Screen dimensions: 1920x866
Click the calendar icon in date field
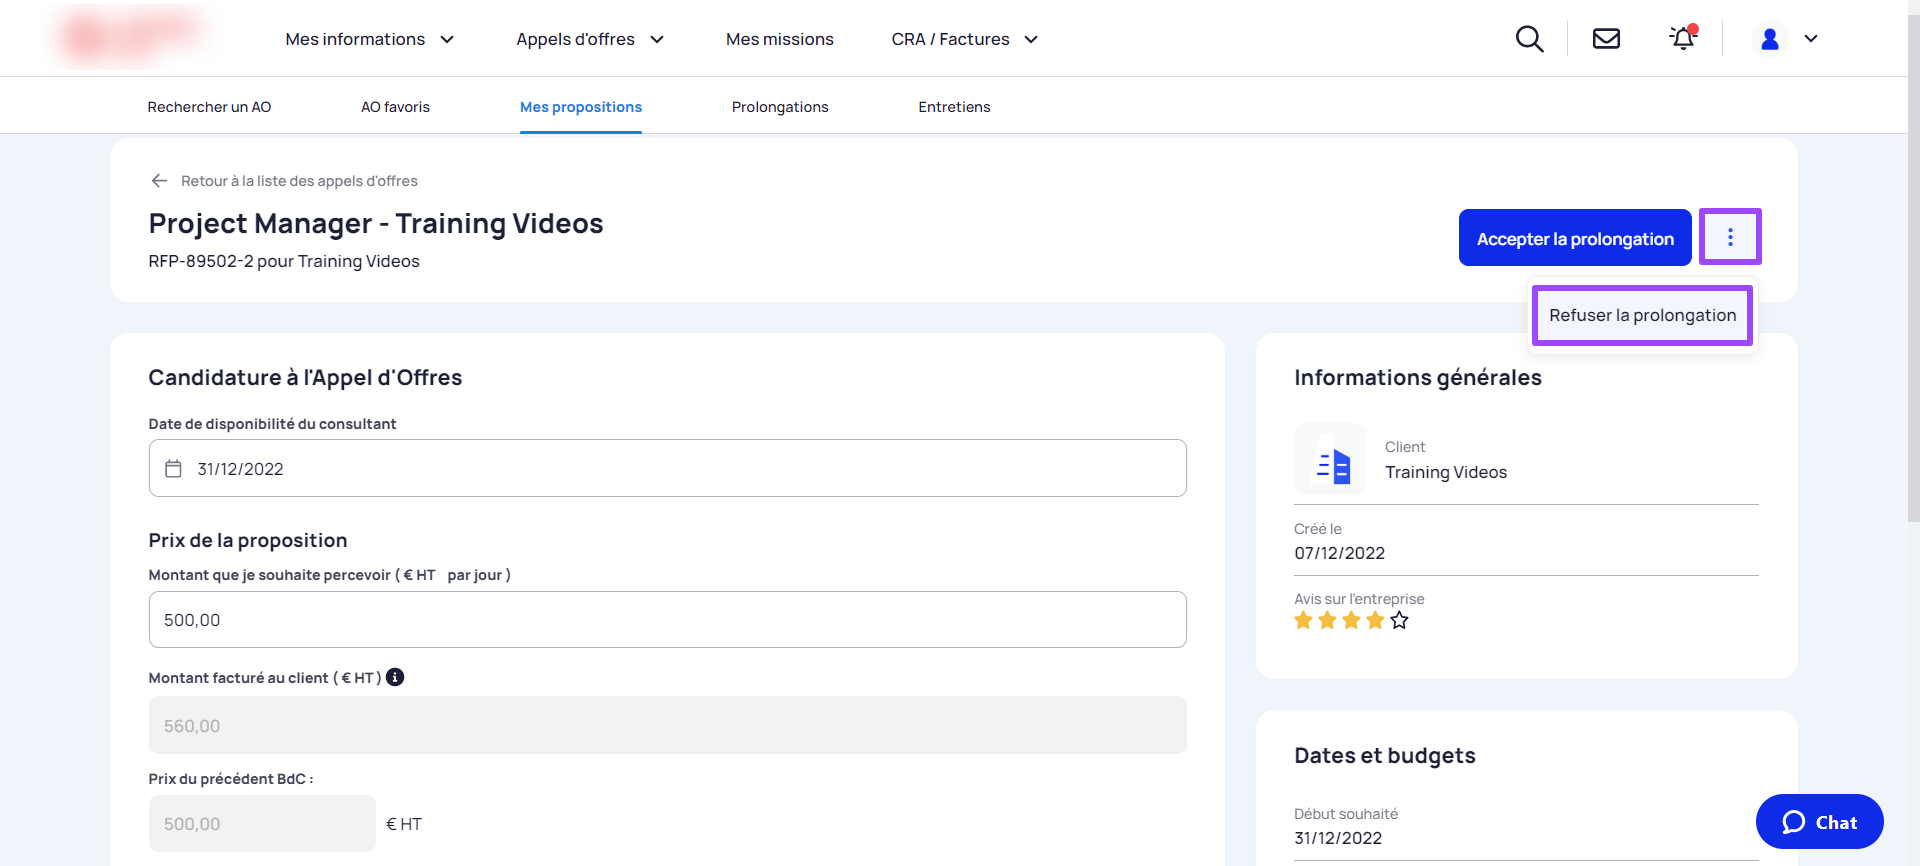173,469
